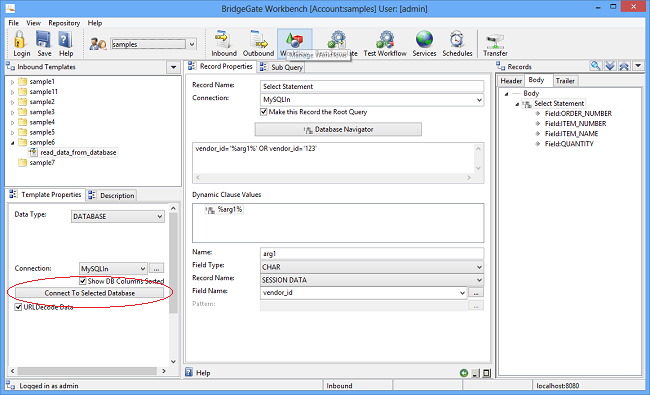650x395 pixels.
Task: Toggle Make this Record the Root Query
Action: [263, 112]
